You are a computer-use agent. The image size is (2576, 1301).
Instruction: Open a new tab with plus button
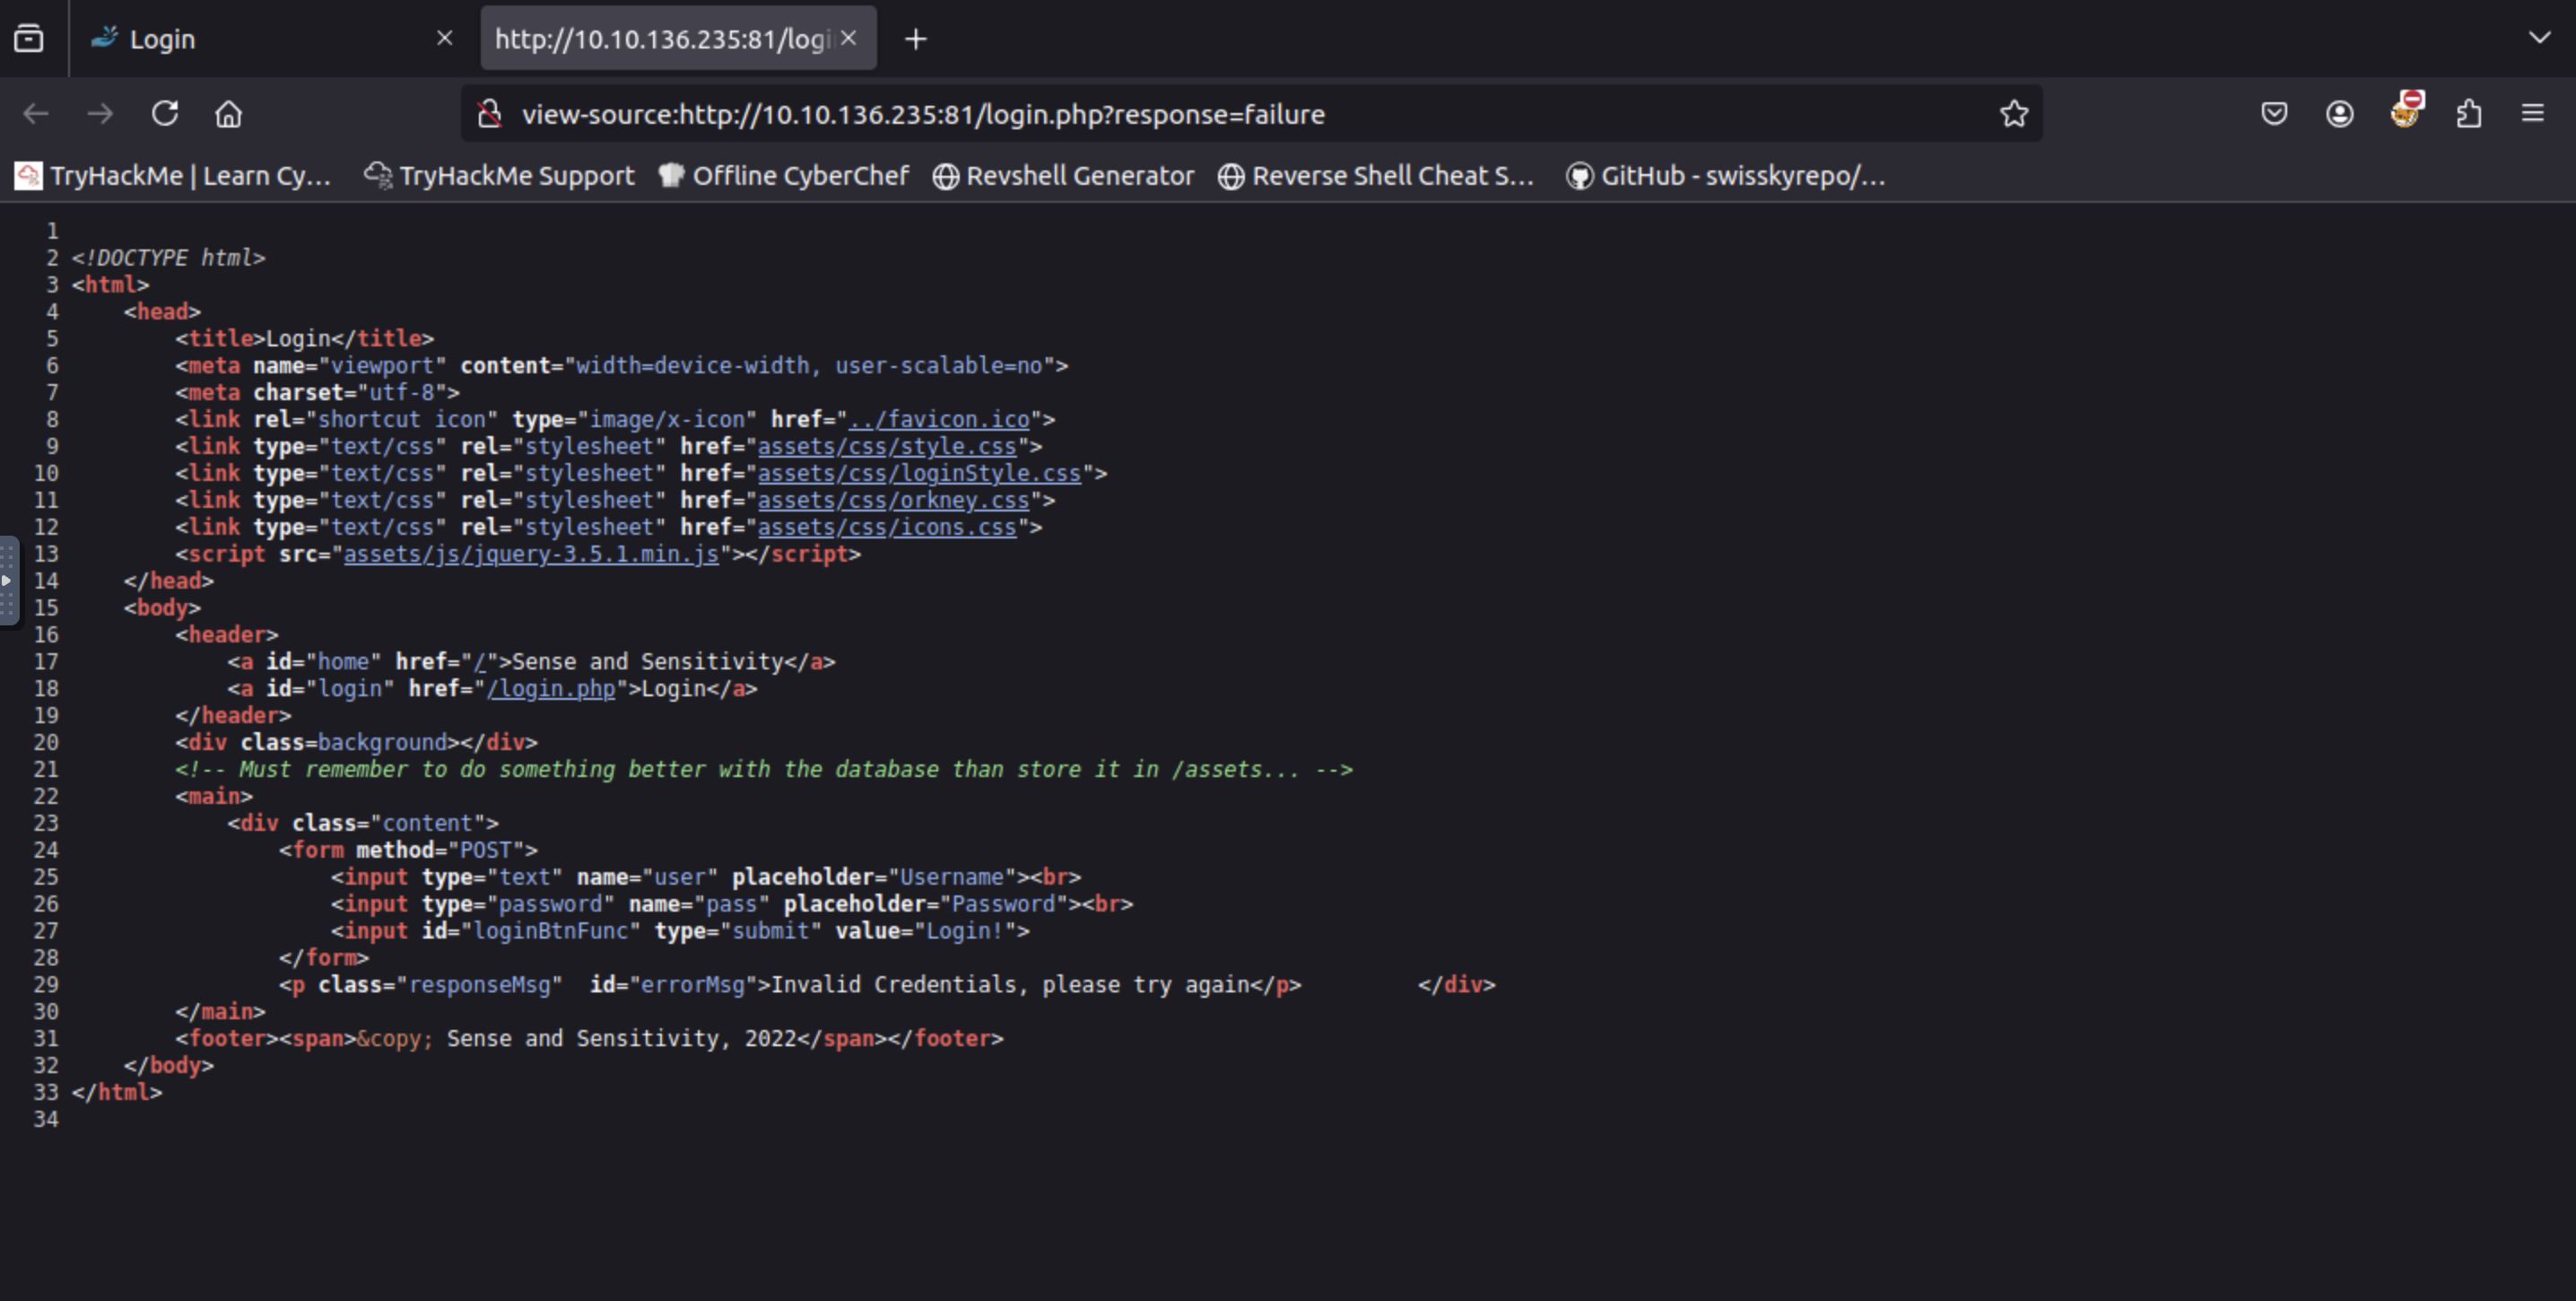click(915, 39)
